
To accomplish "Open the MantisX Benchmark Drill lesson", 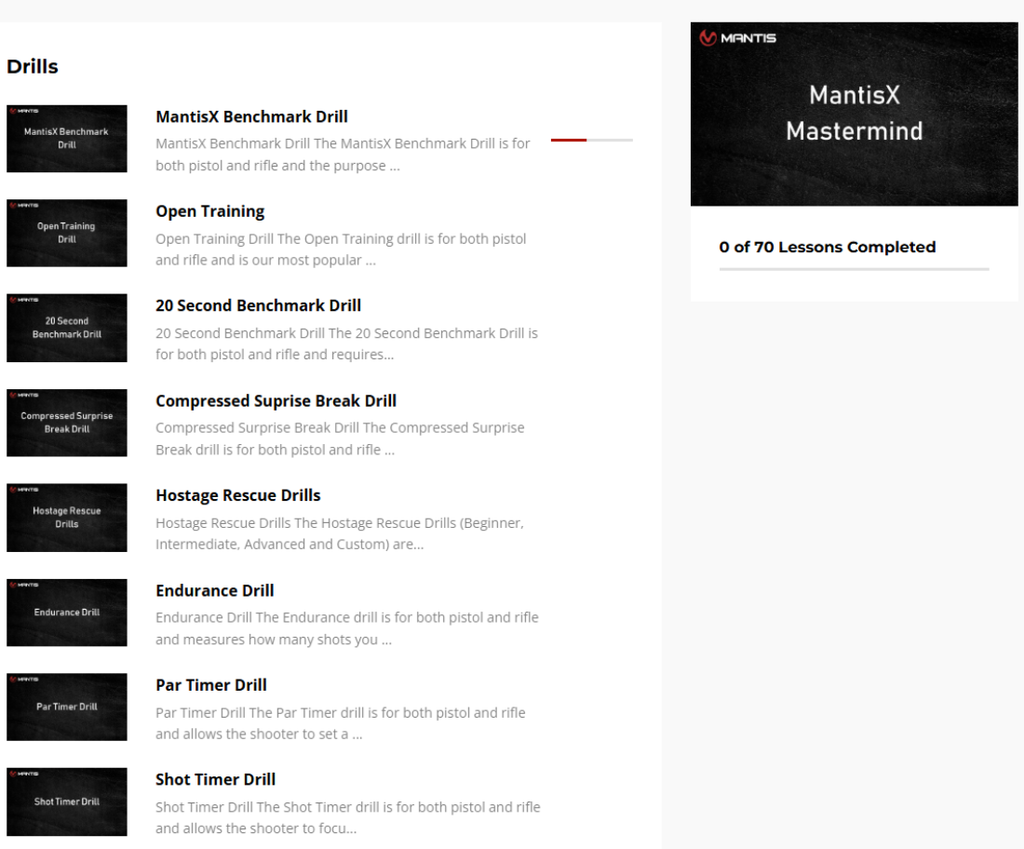I will pos(251,116).
